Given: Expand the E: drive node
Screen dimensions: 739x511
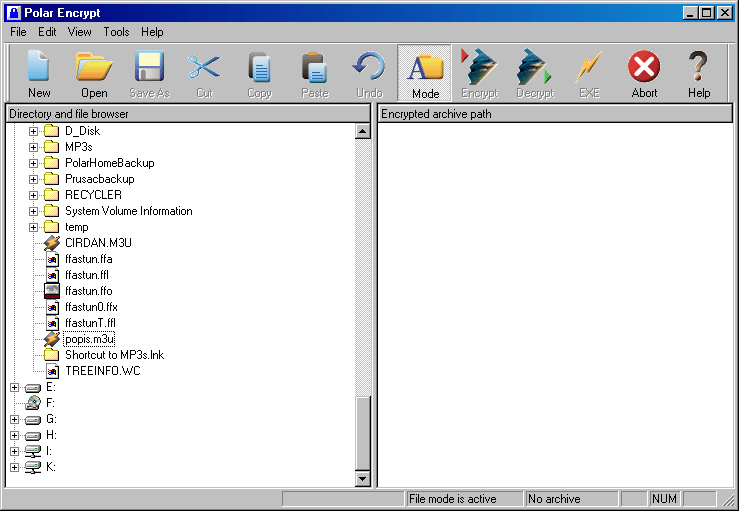Looking at the screenshot, I should [x=14, y=387].
